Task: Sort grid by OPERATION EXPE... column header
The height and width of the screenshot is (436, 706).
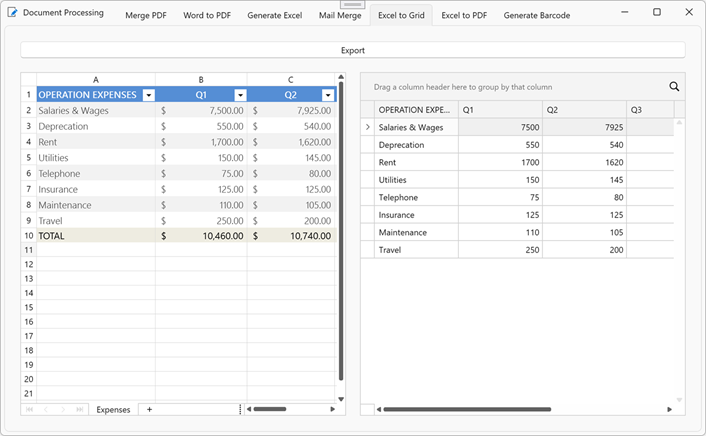Action: pyautogui.click(x=416, y=109)
